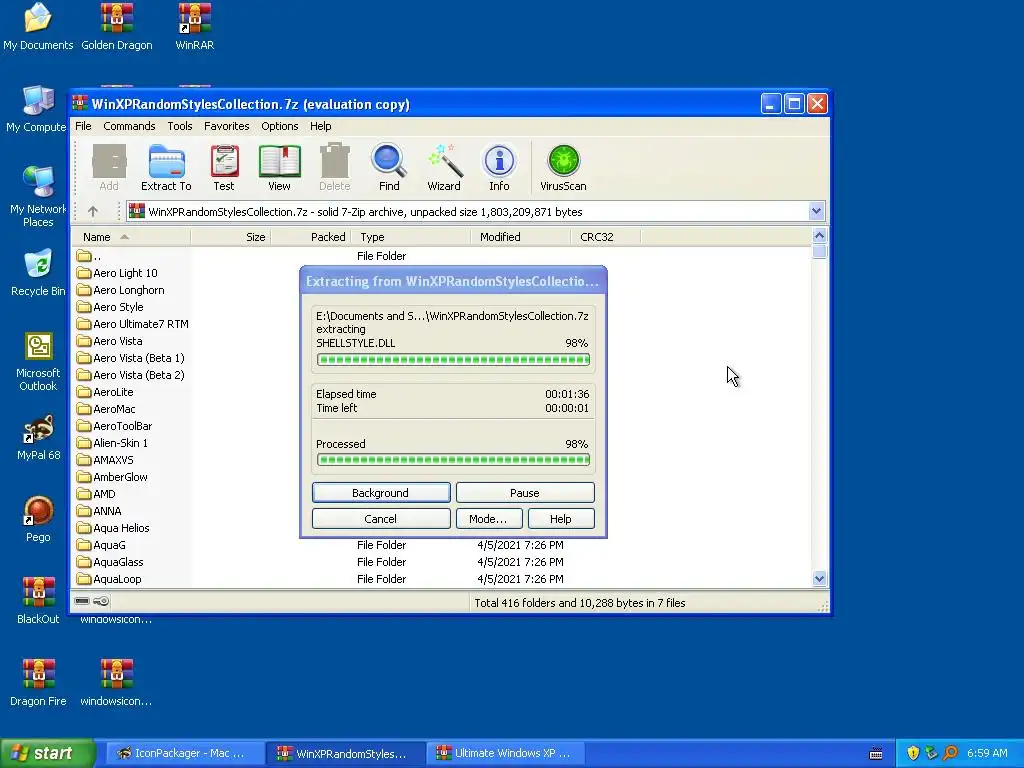Viewport: 1024px width, 768px height.
Task: Sort by the Type column header
Action: pos(411,237)
